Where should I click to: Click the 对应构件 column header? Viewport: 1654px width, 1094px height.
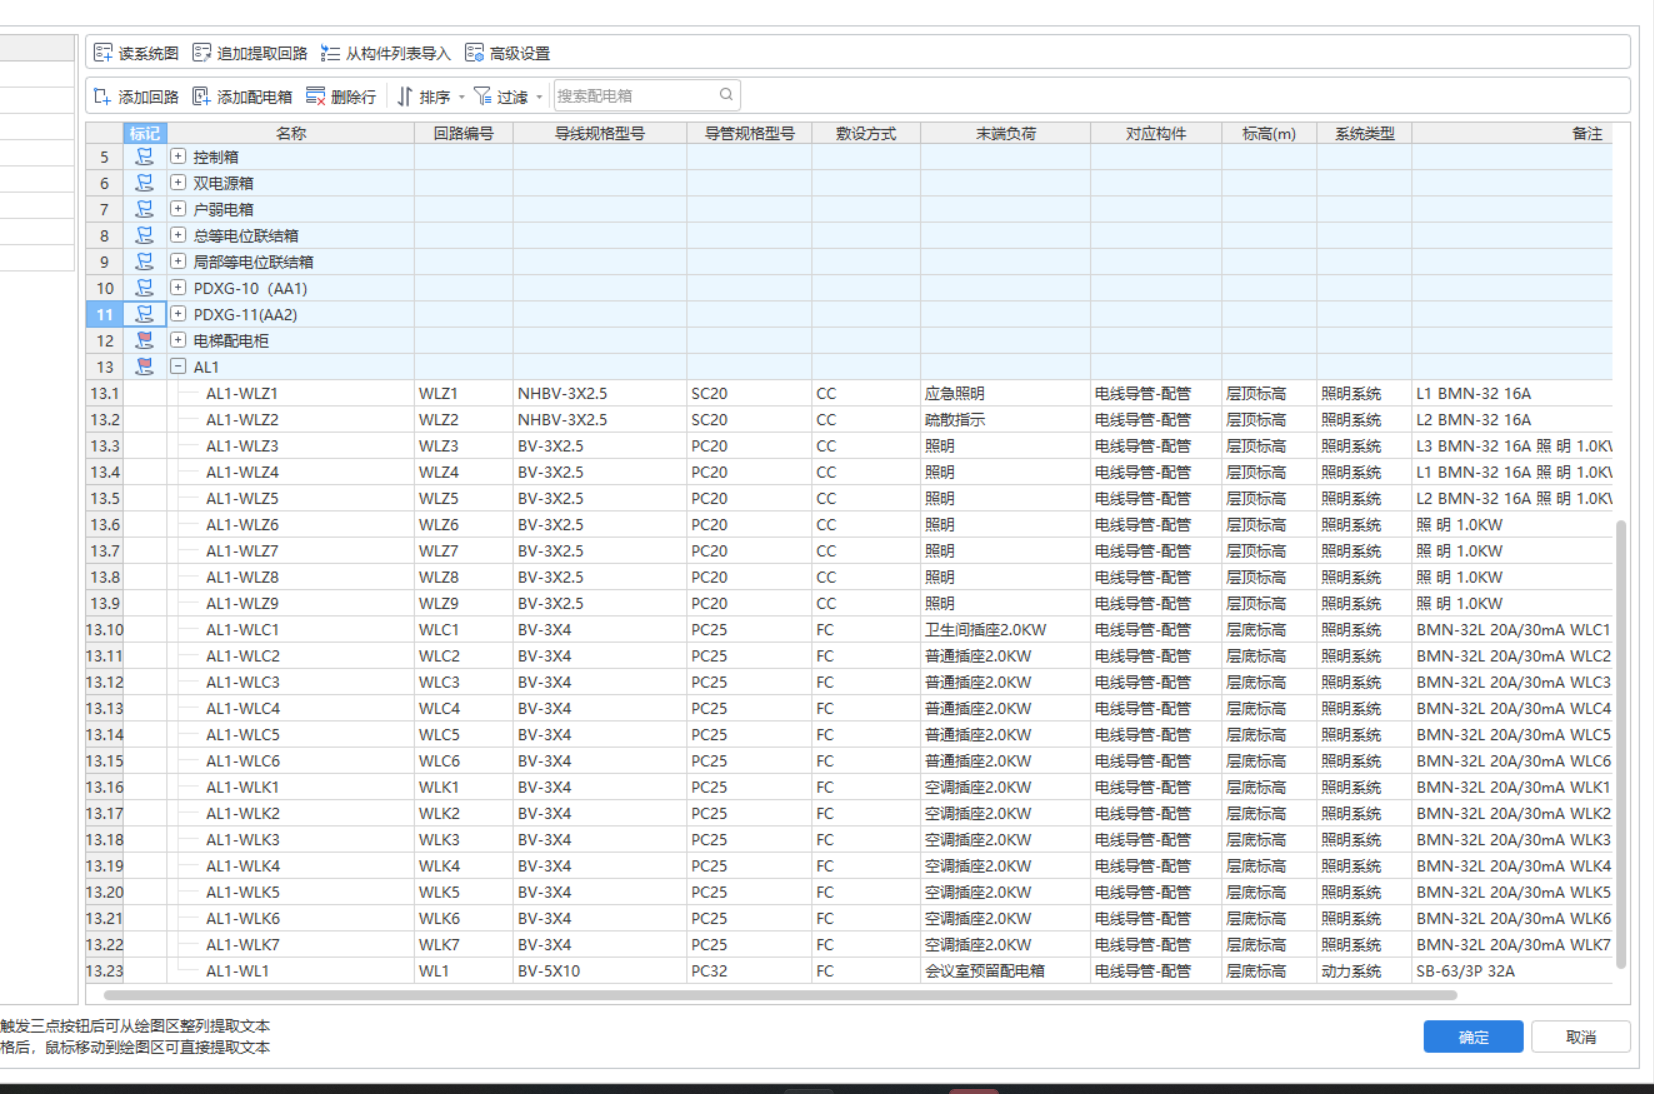tap(1156, 133)
